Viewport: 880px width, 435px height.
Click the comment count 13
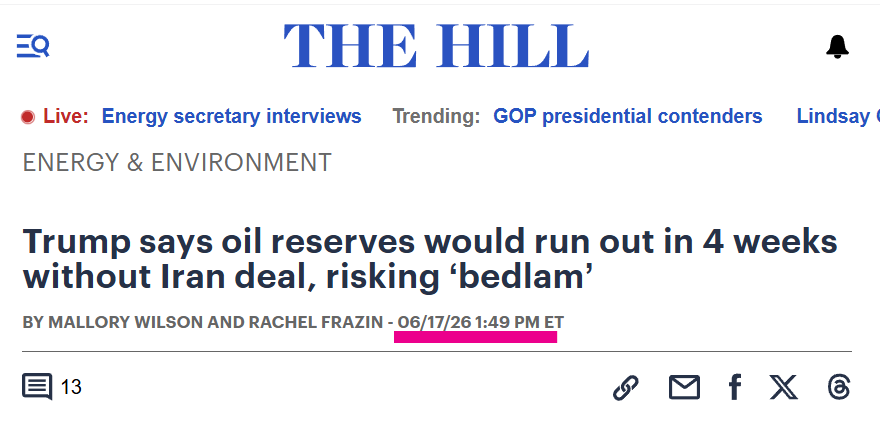[71, 387]
